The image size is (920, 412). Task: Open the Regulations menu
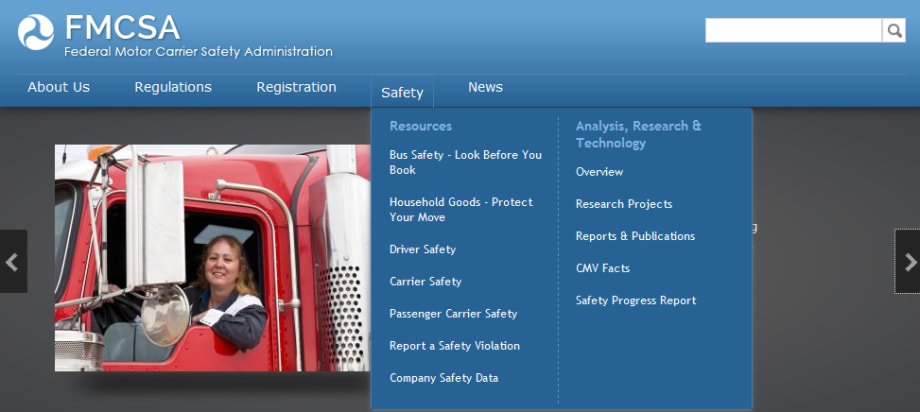tap(173, 87)
